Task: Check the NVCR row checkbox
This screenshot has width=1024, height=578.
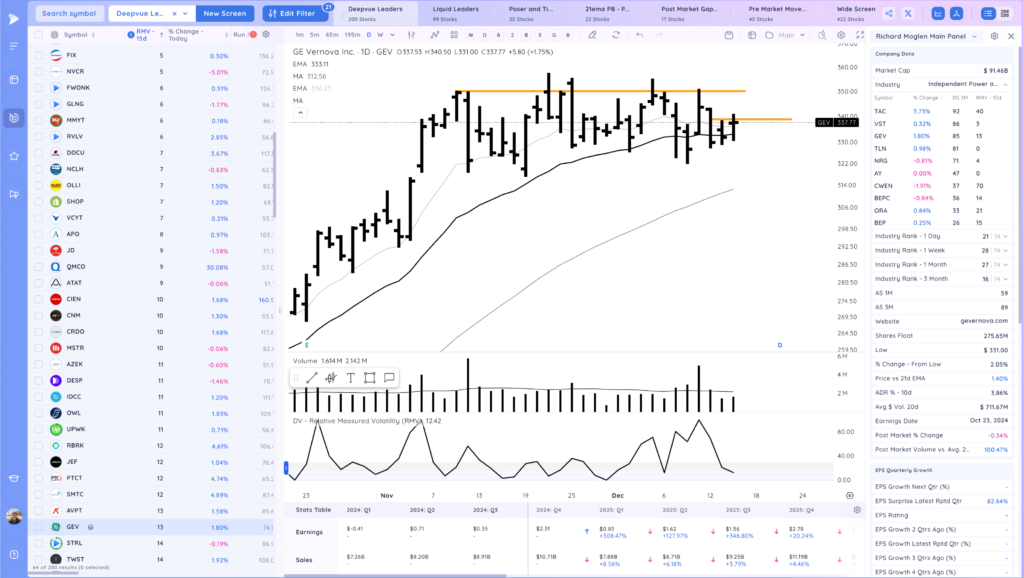Action: [39, 72]
